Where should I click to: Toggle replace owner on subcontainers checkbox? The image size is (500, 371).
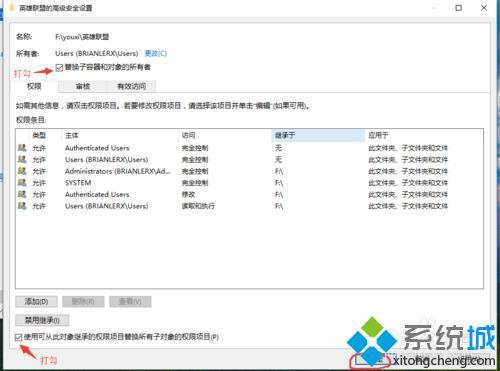point(59,68)
